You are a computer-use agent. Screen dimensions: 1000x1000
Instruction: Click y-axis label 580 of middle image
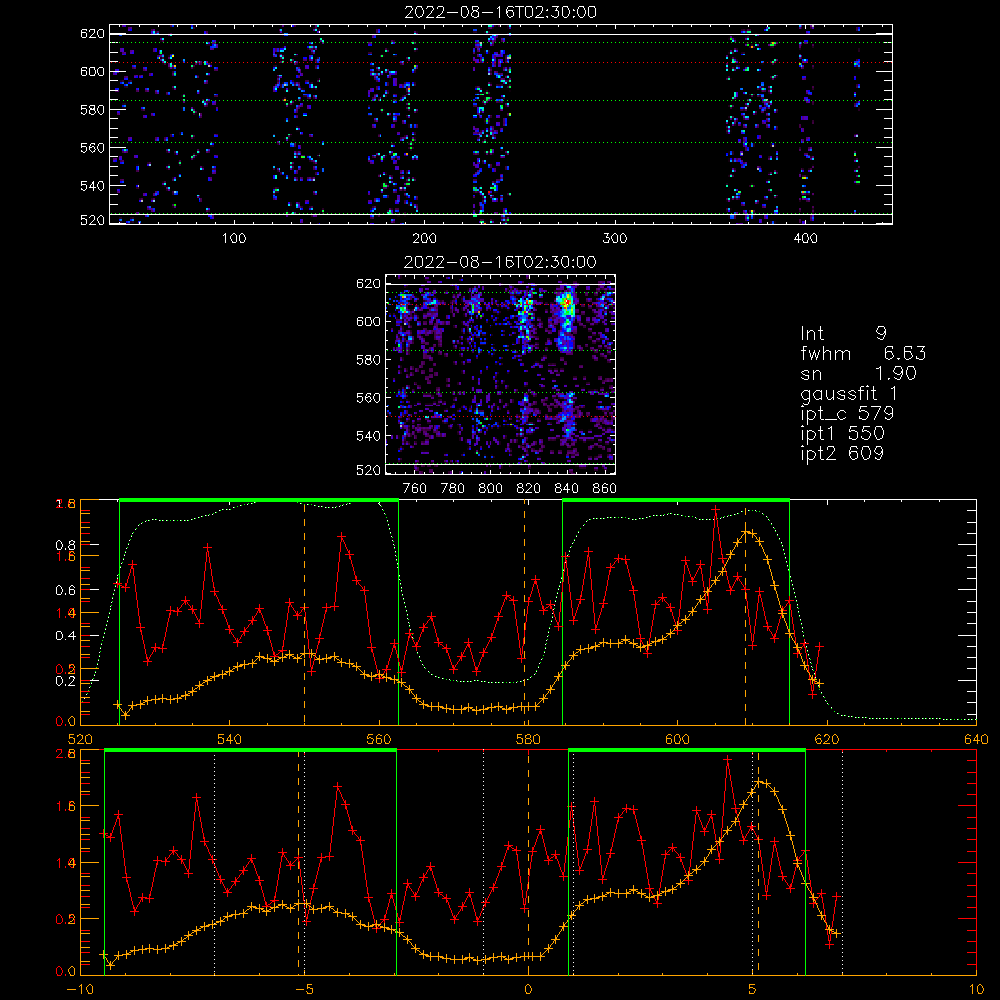tap(368, 360)
